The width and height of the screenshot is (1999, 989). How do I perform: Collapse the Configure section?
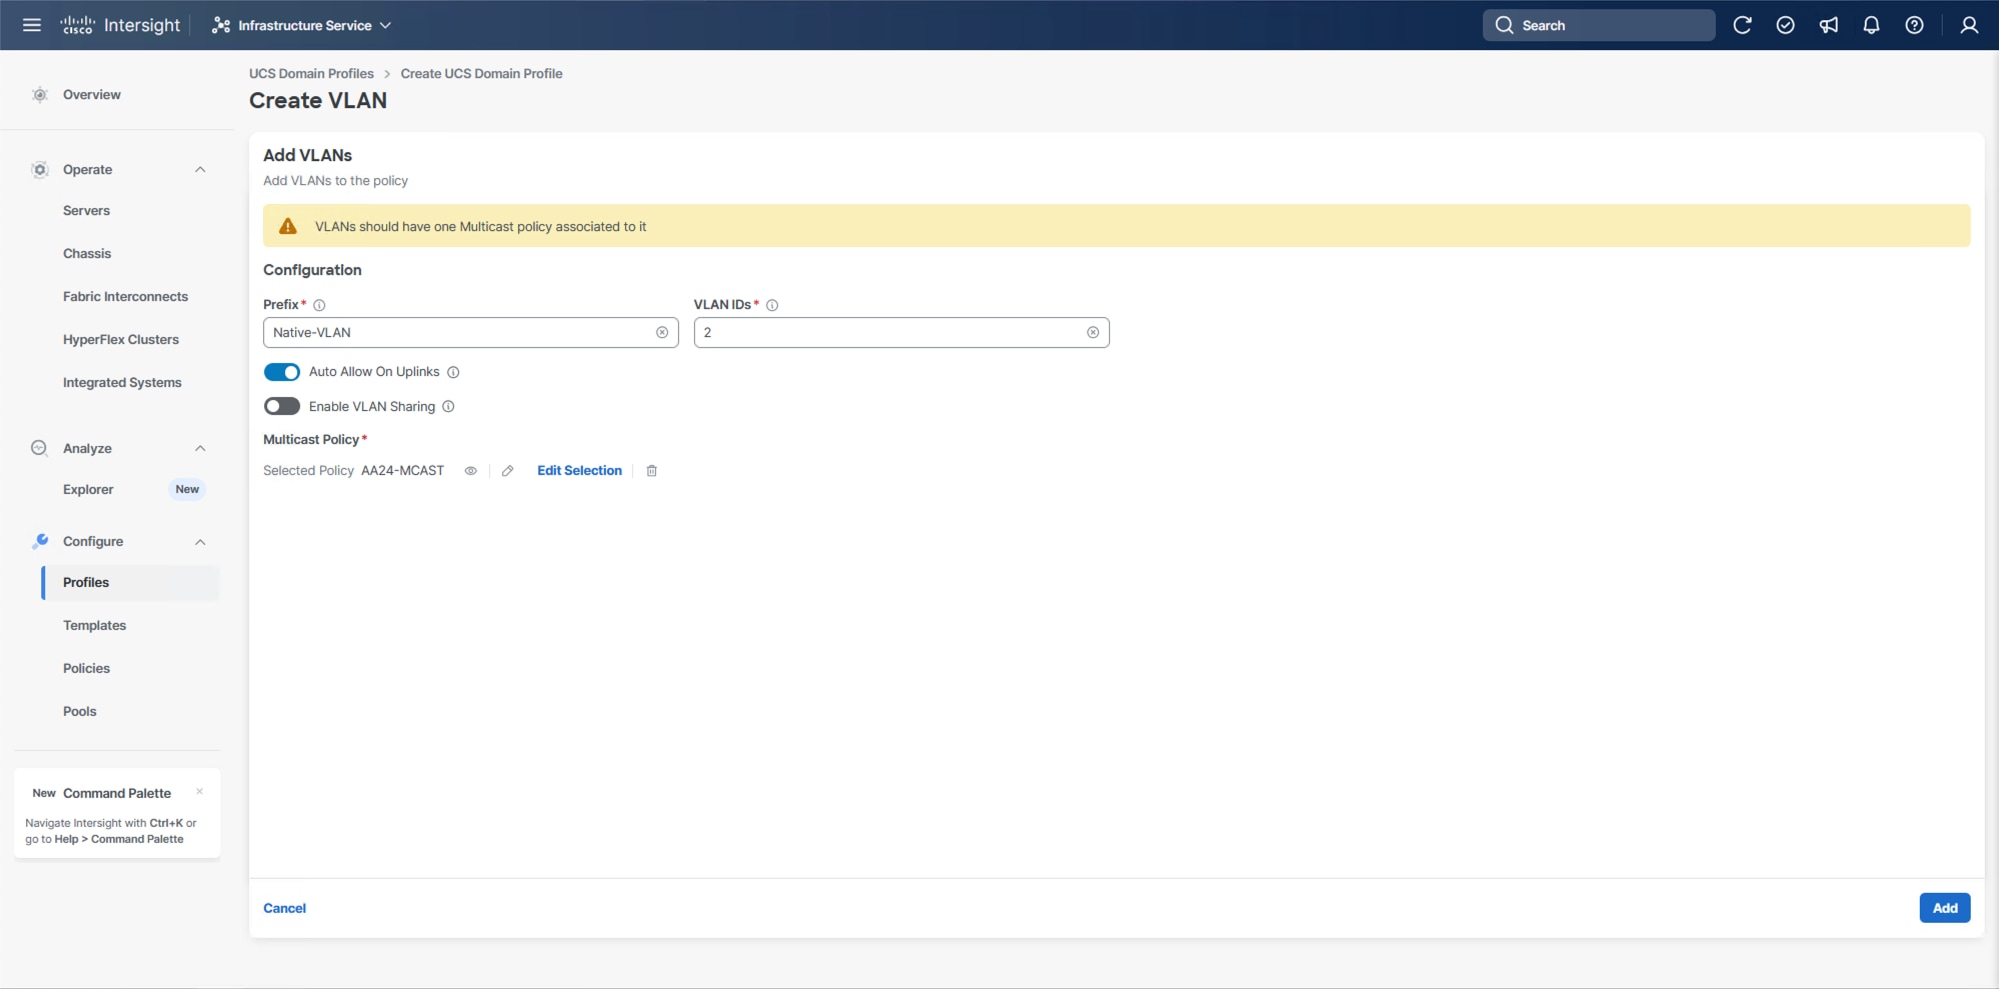tap(200, 541)
